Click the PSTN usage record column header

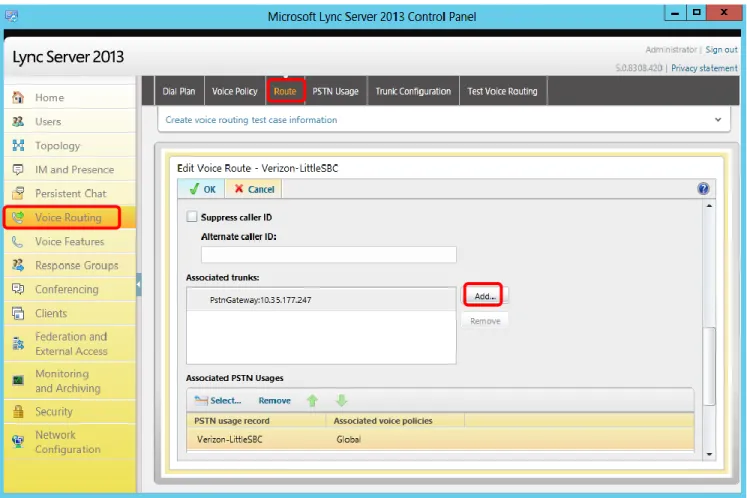(x=256, y=421)
